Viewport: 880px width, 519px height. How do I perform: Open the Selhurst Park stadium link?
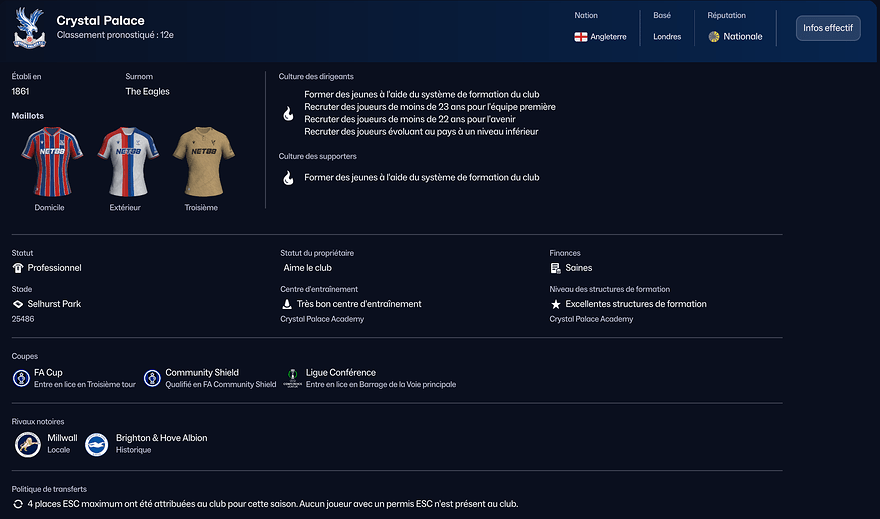click(54, 304)
